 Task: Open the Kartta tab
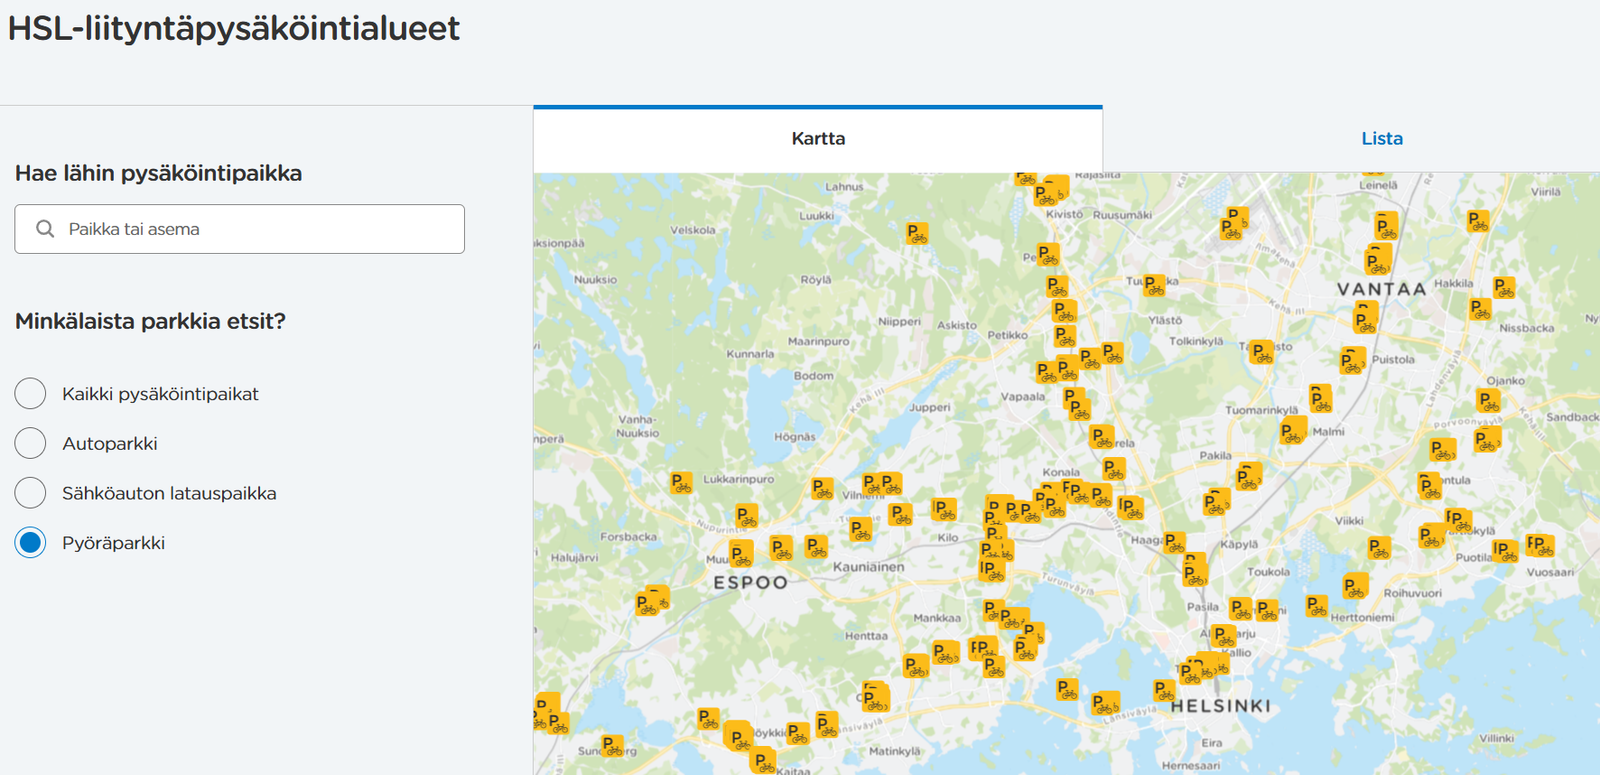click(x=818, y=139)
